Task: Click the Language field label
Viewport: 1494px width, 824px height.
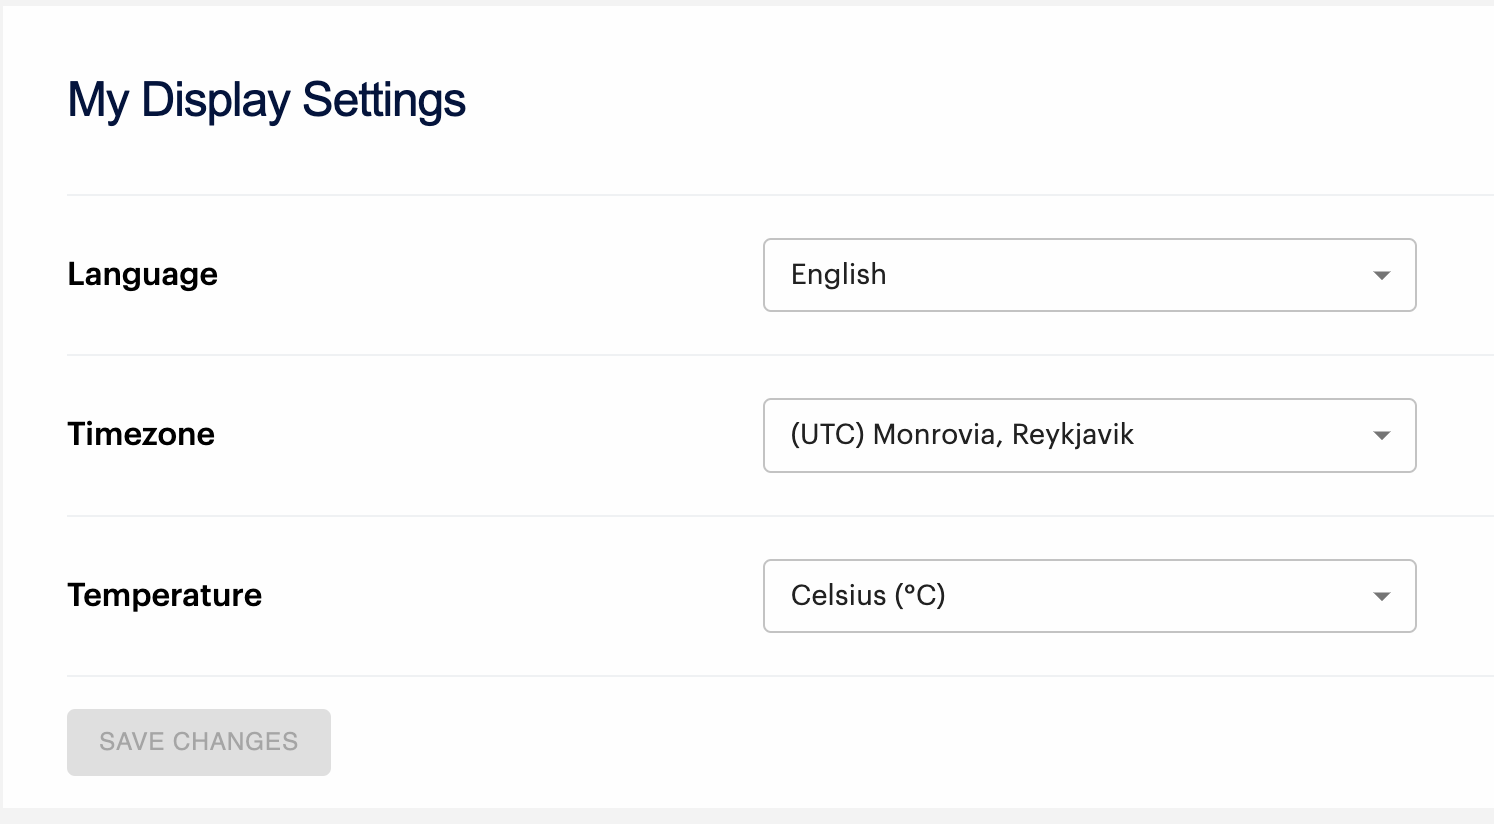Action: (142, 275)
